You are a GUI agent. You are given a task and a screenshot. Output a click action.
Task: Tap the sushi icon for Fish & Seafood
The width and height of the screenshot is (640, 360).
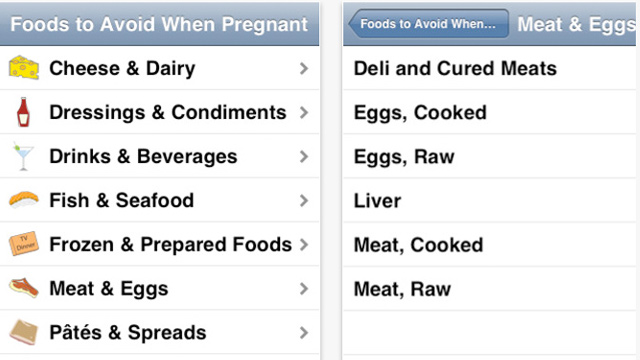(24, 200)
